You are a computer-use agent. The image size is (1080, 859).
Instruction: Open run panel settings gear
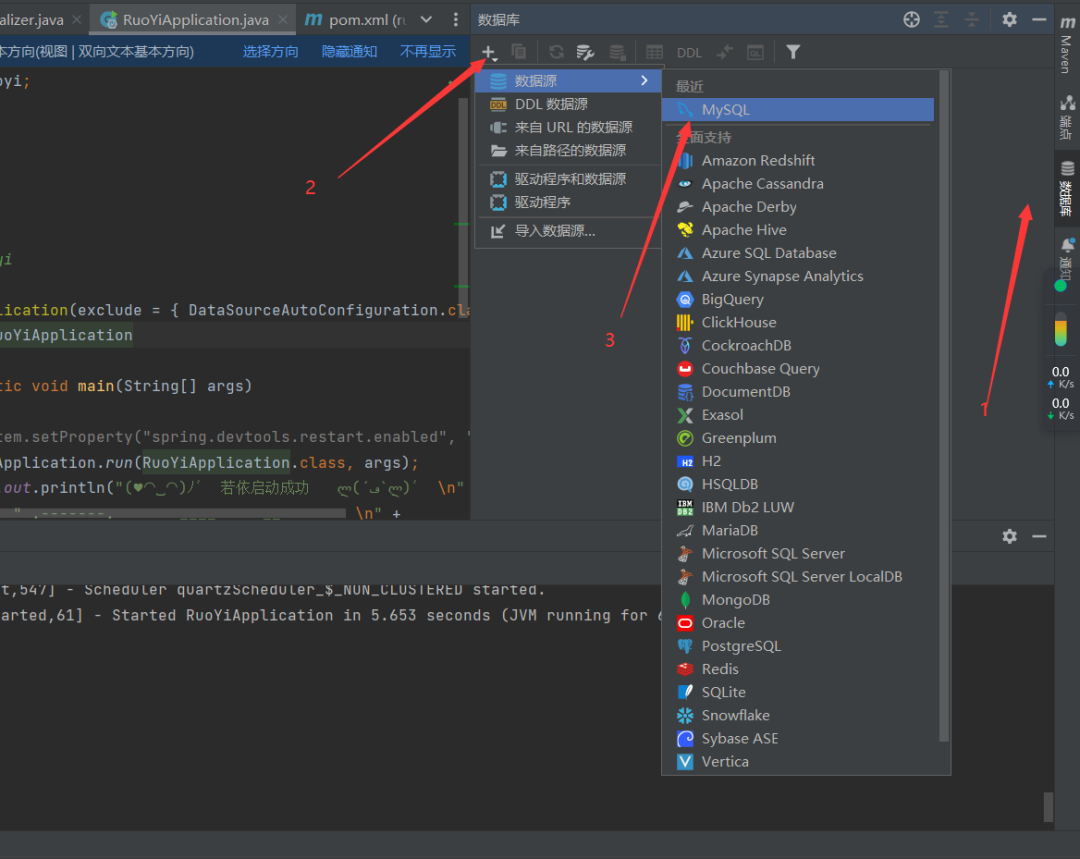click(1009, 537)
